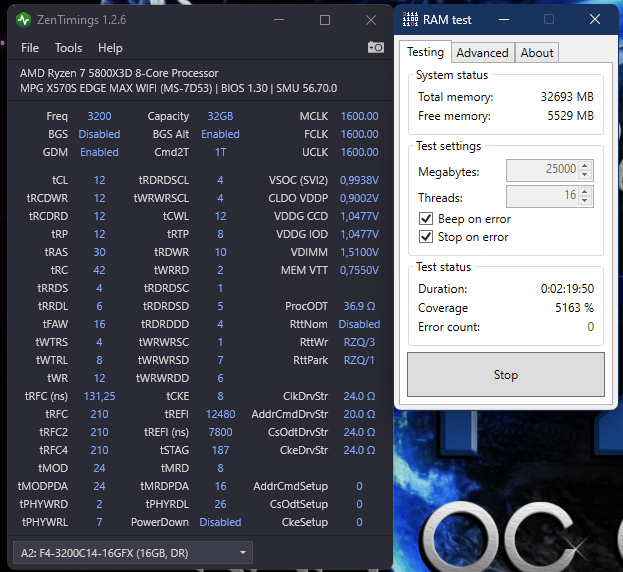
Task: Click the tRC value 42
Action: pyautogui.click(x=99, y=270)
